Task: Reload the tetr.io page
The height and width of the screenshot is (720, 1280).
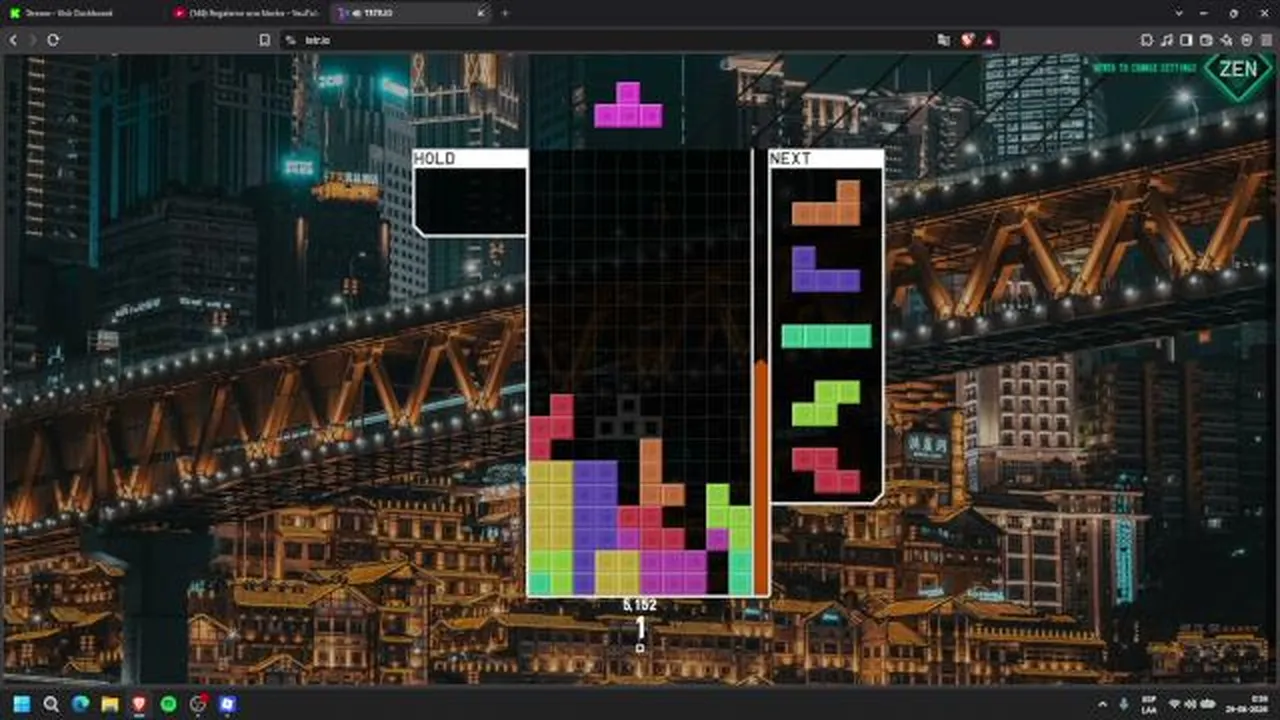Action: [x=53, y=40]
